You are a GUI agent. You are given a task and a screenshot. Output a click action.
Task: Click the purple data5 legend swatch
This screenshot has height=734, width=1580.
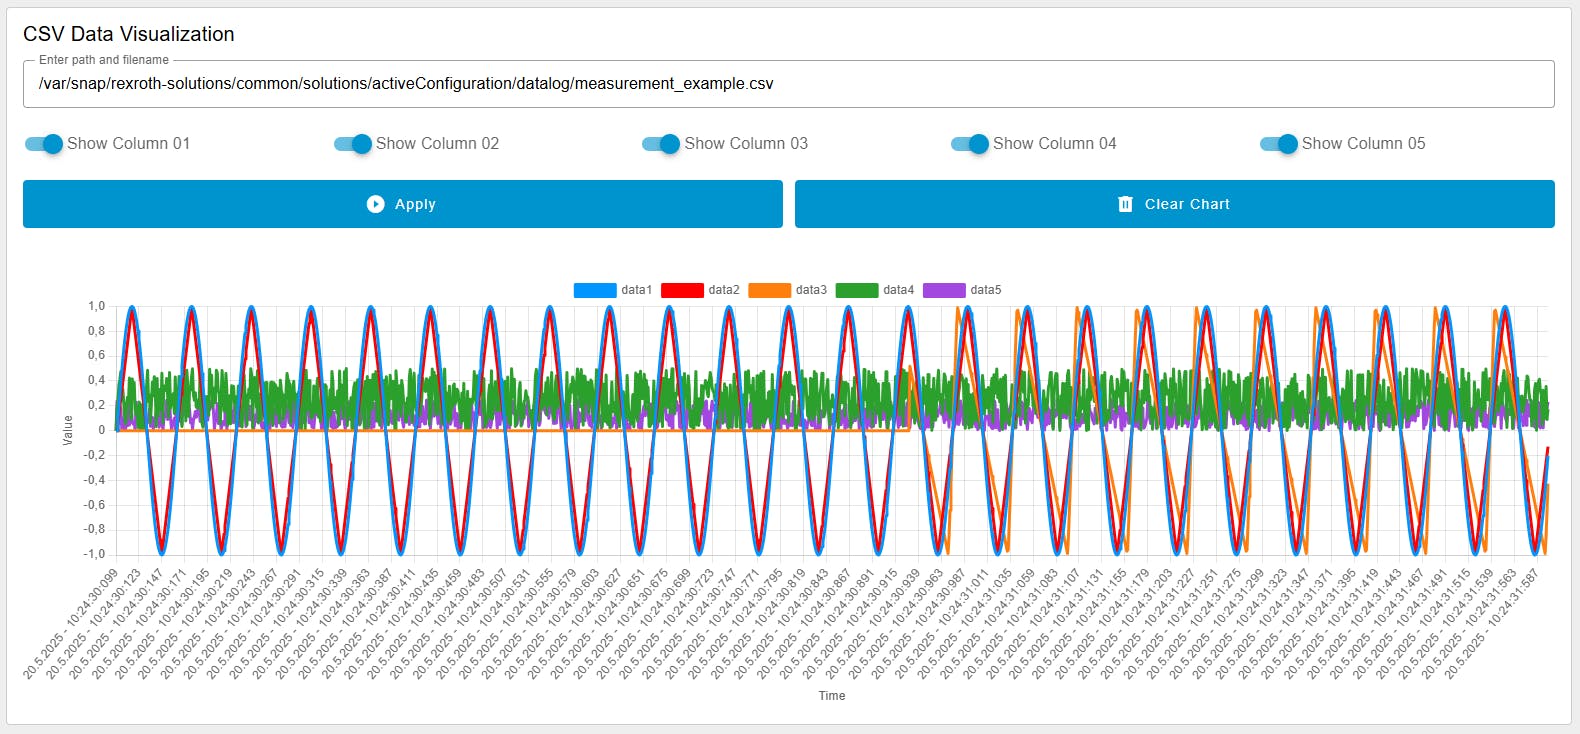(x=944, y=290)
